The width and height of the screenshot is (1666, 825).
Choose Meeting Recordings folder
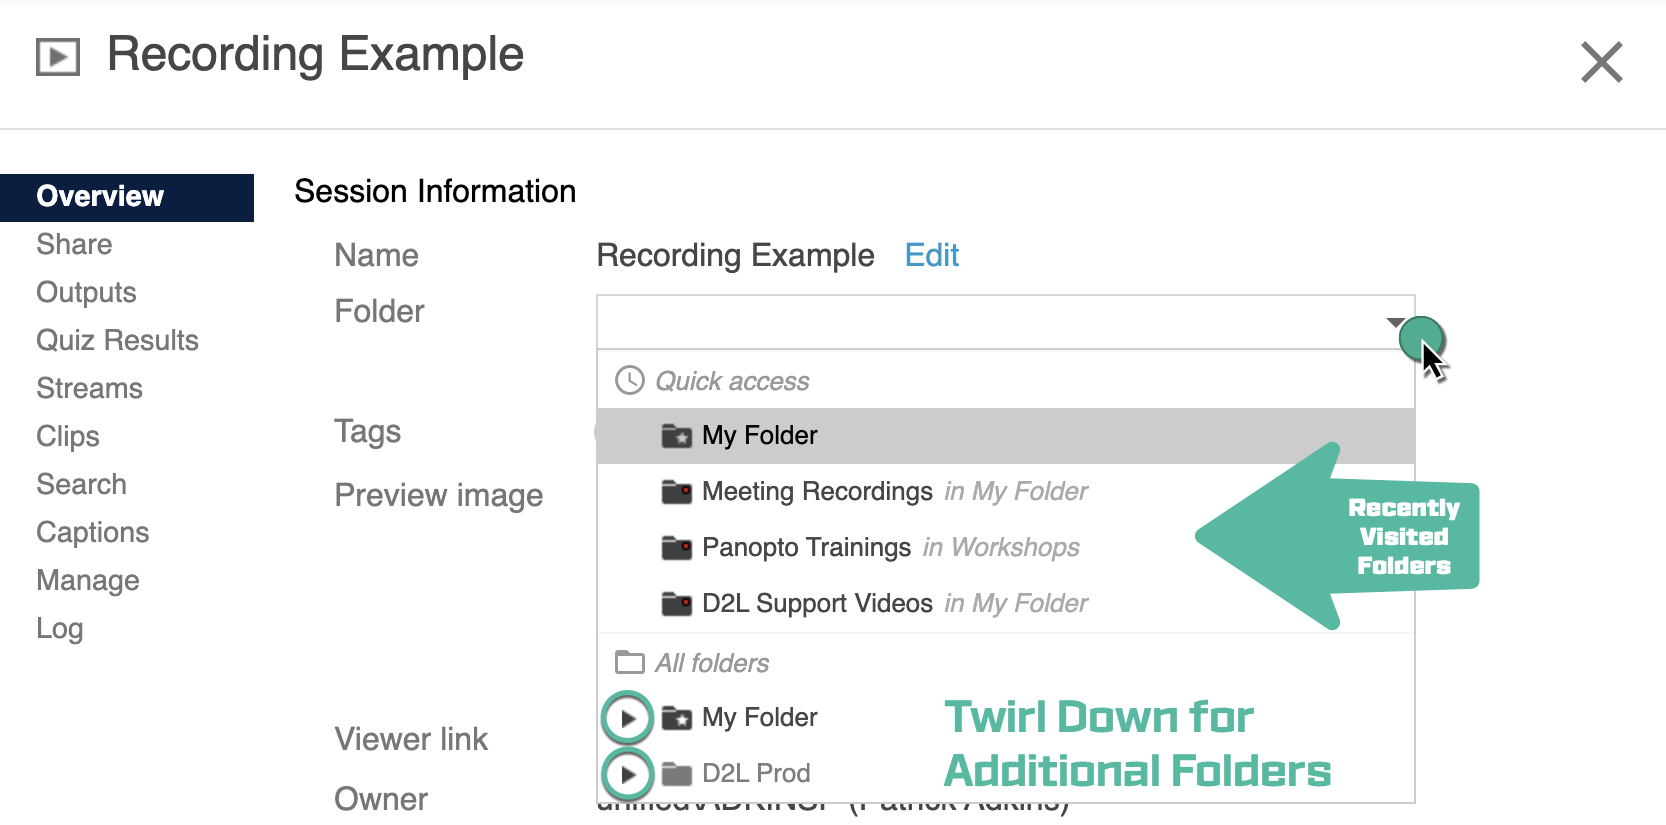tap(817, 492)
